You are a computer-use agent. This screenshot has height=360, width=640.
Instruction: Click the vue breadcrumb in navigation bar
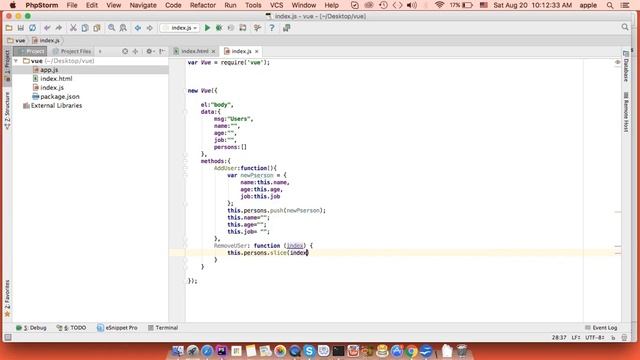tap(17, 40)
